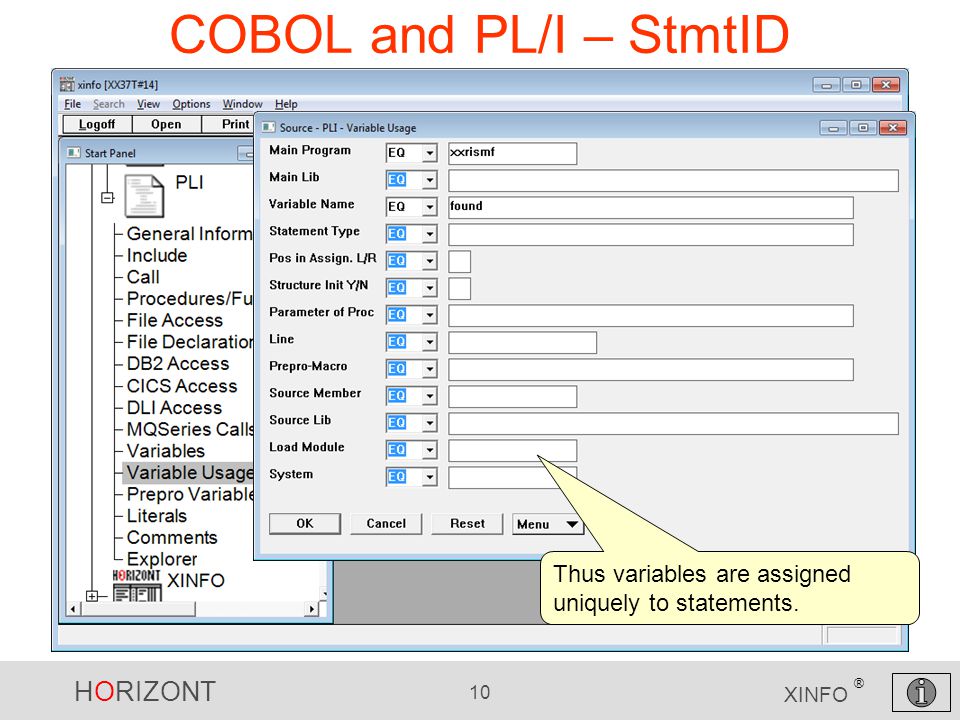
Task: Click the Parameter of Proc field
Action: 651,315
